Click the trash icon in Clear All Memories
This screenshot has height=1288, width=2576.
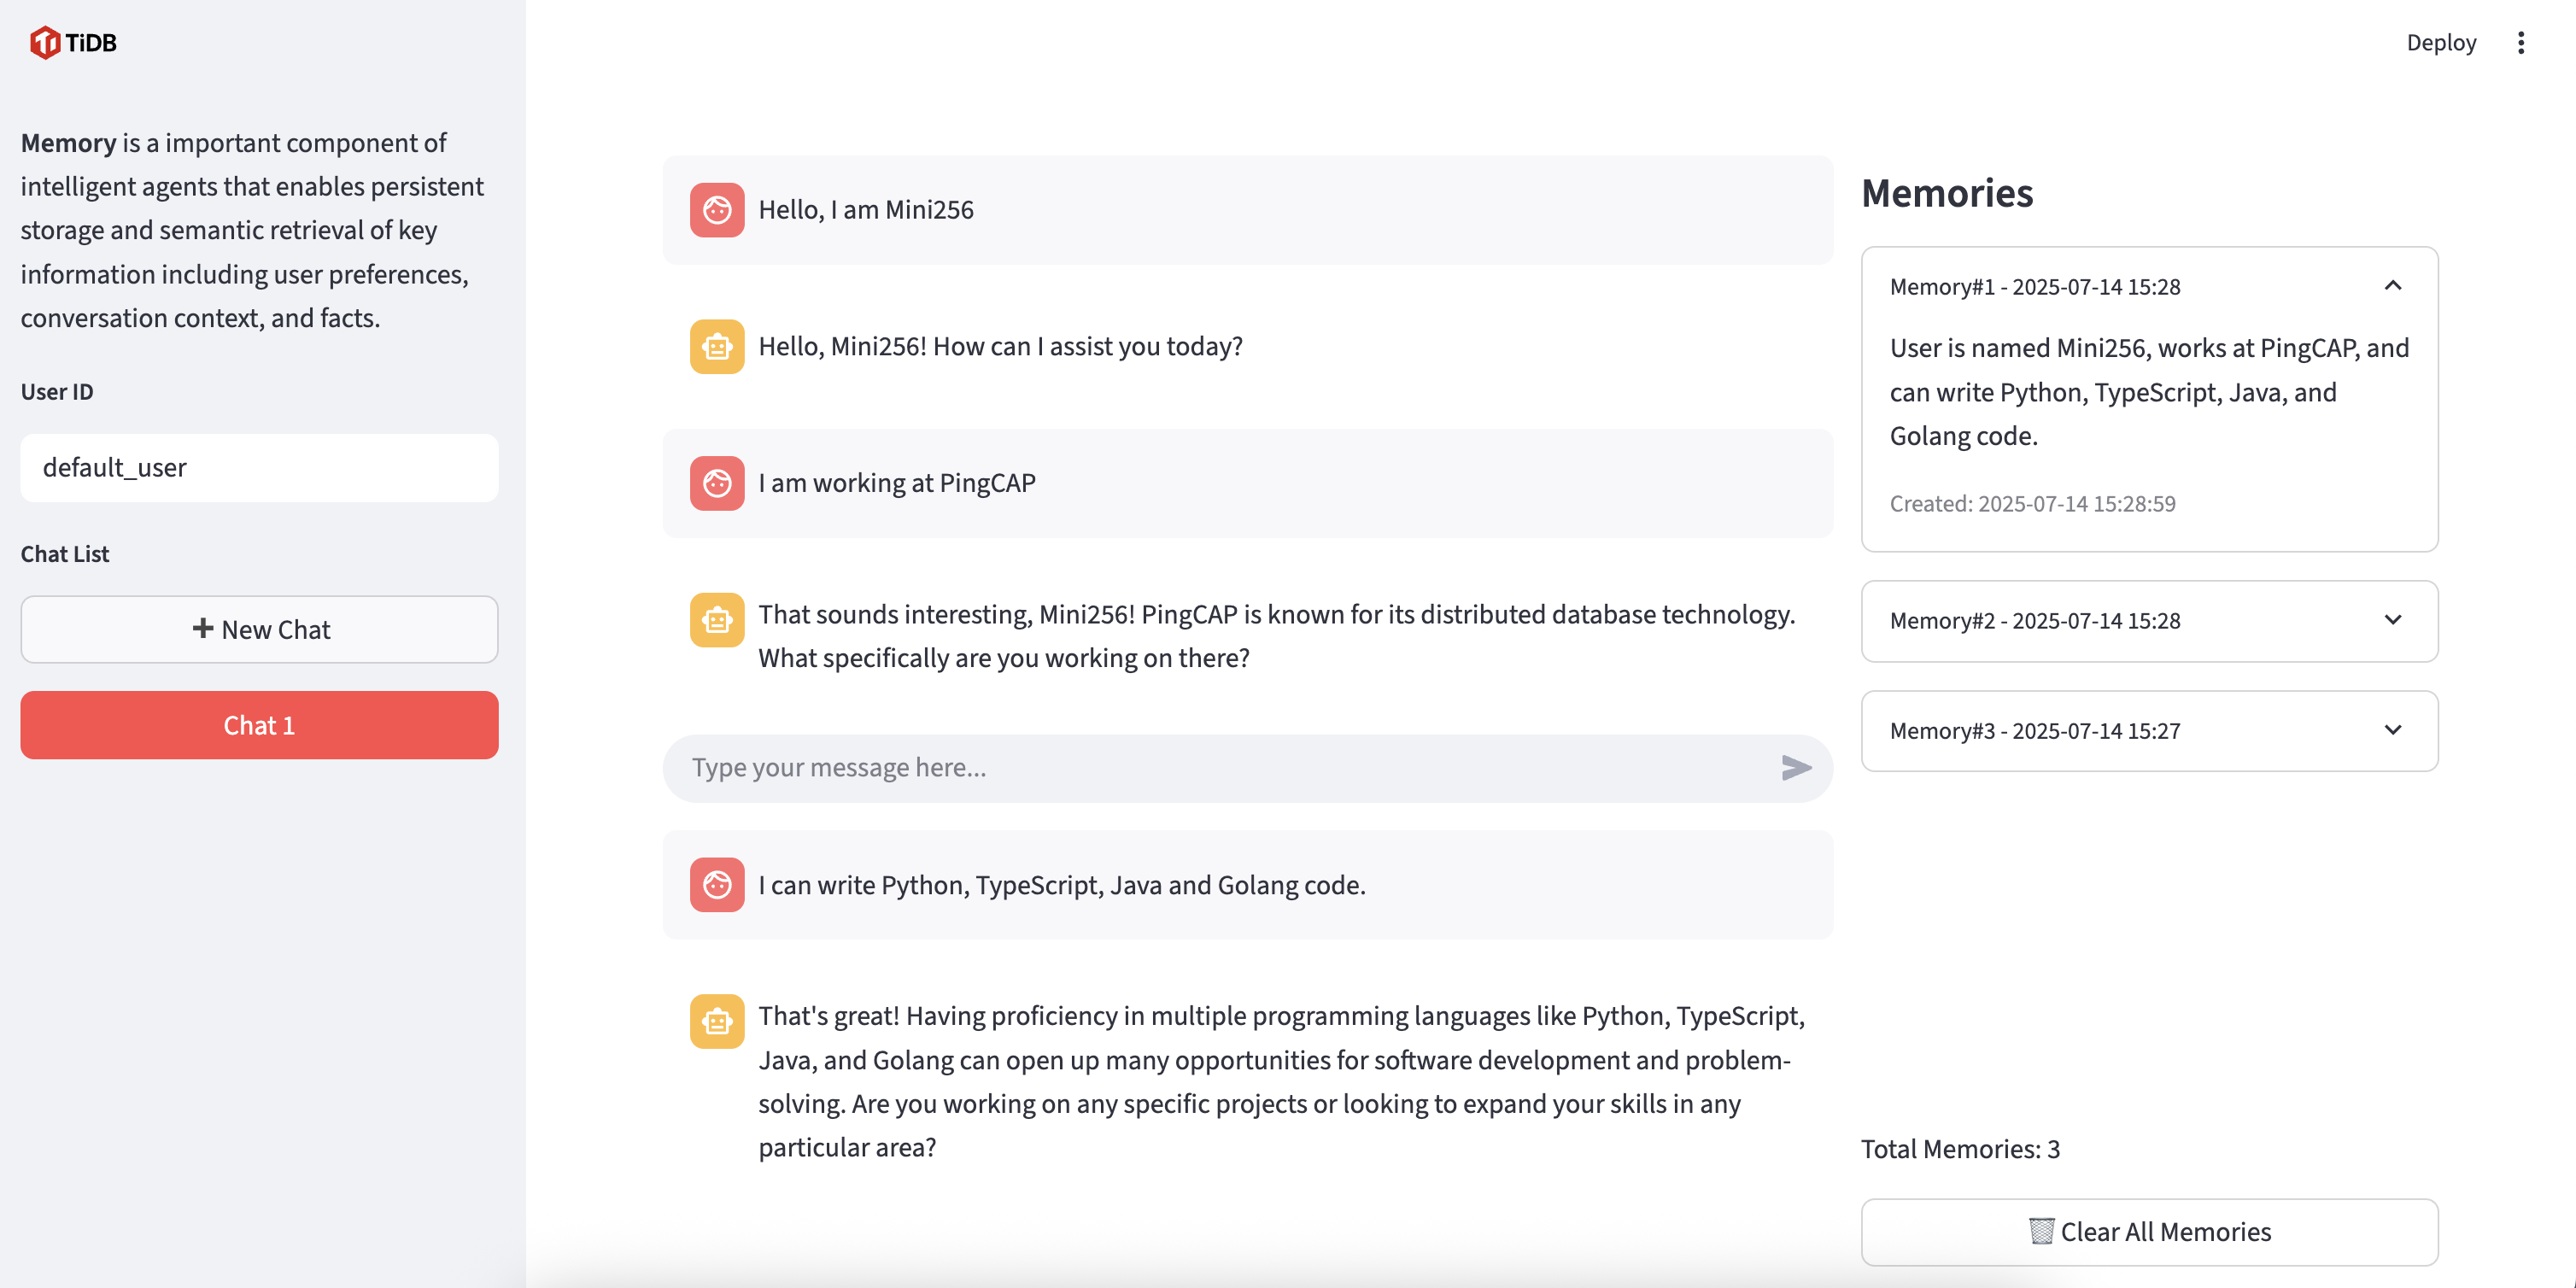point(2041,1231)
